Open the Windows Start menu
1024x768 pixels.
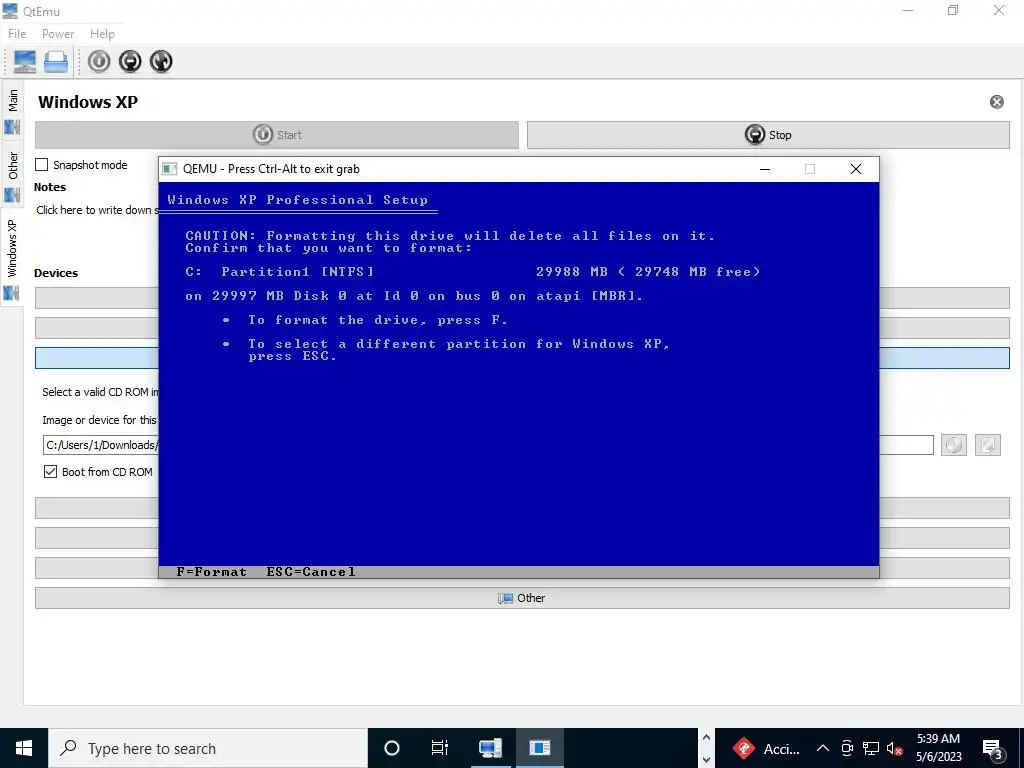(x=24, y=748)
